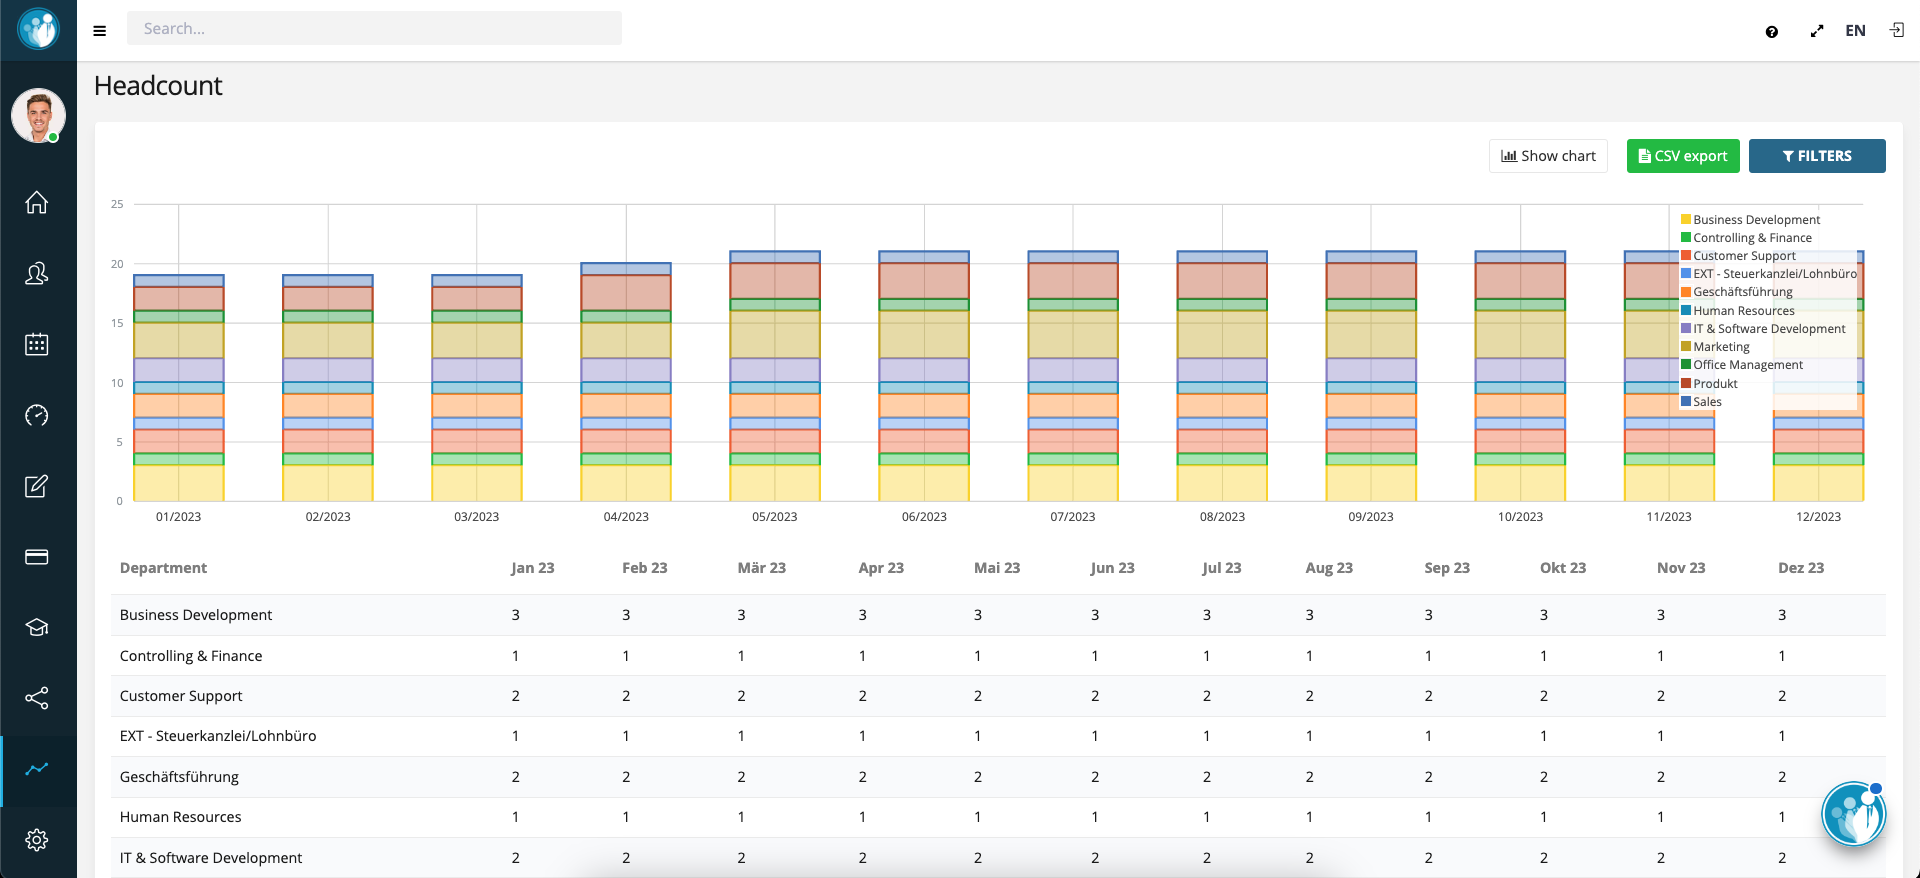Screen dimensions: 1920x878
Task: Toggle Sales series in chart legend
Action: [1707, 402]
